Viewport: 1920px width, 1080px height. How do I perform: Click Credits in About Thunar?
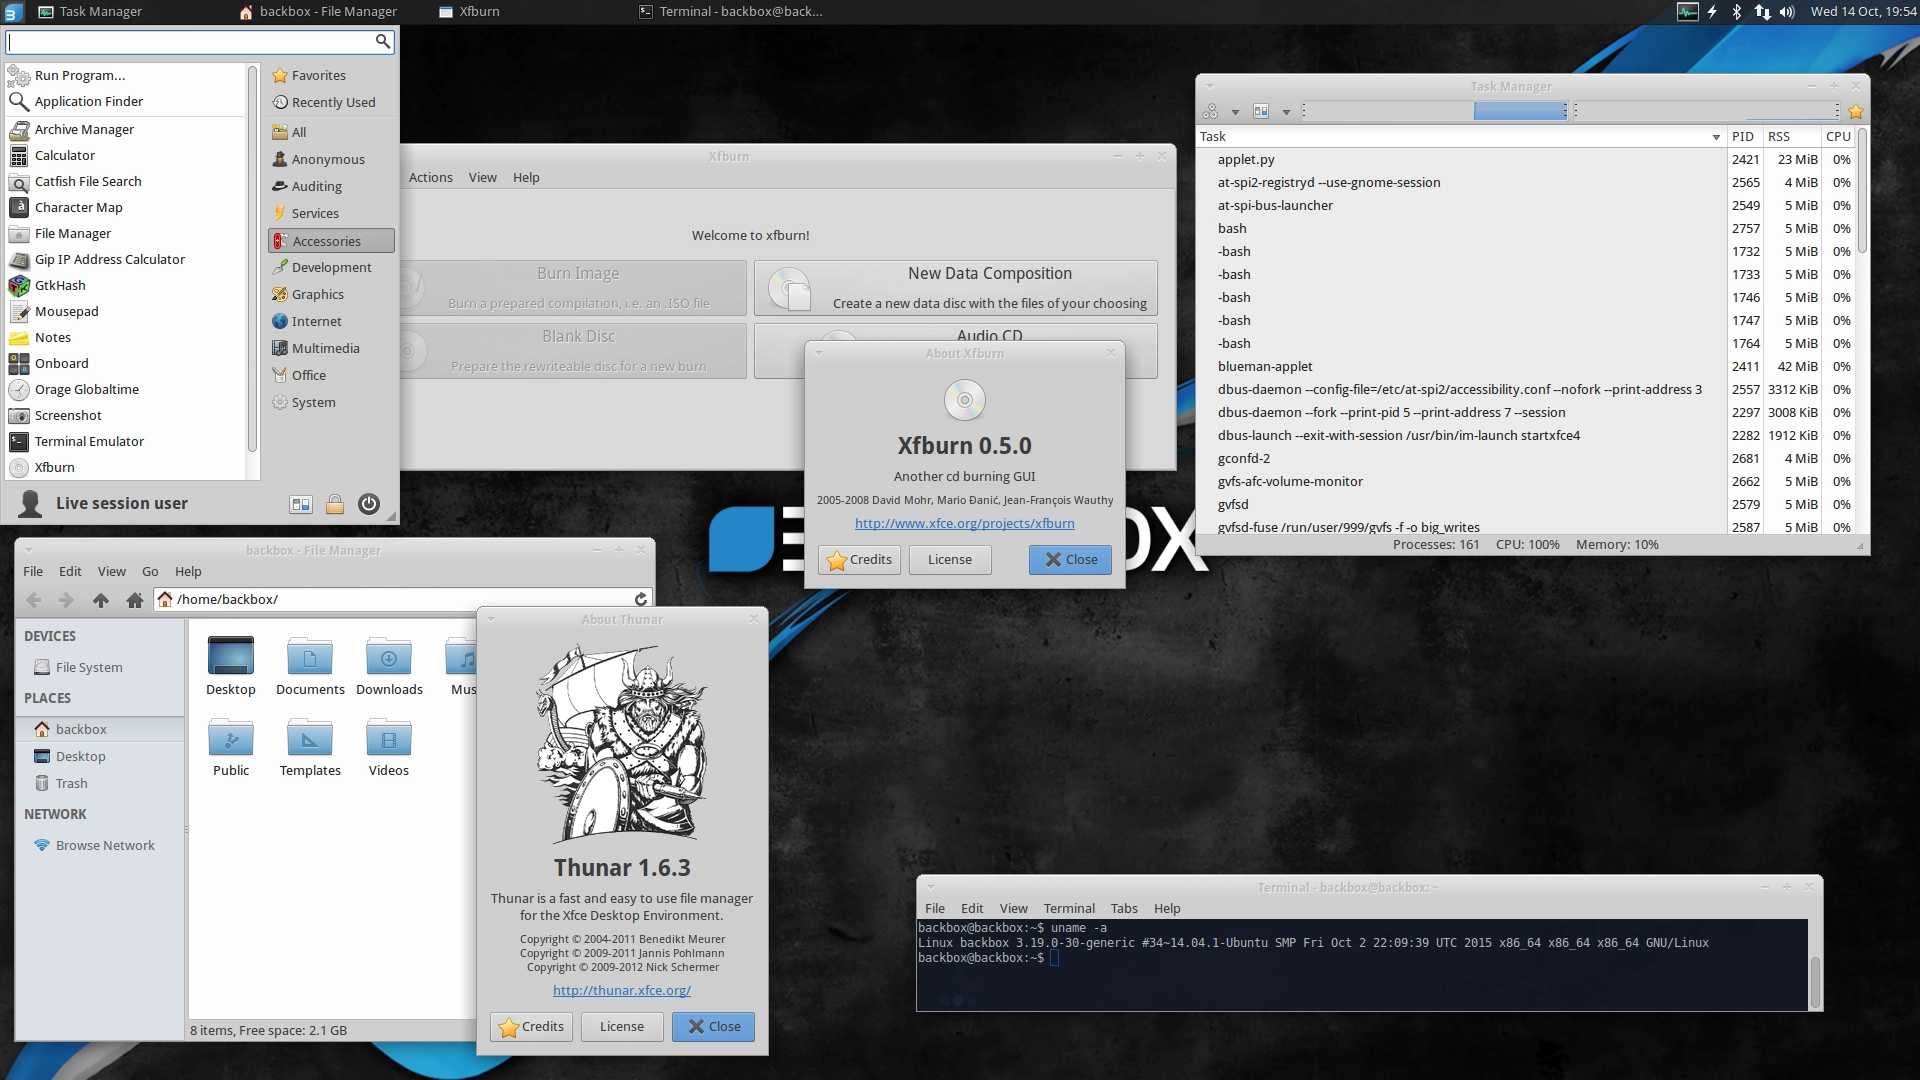click(532, 1027)
